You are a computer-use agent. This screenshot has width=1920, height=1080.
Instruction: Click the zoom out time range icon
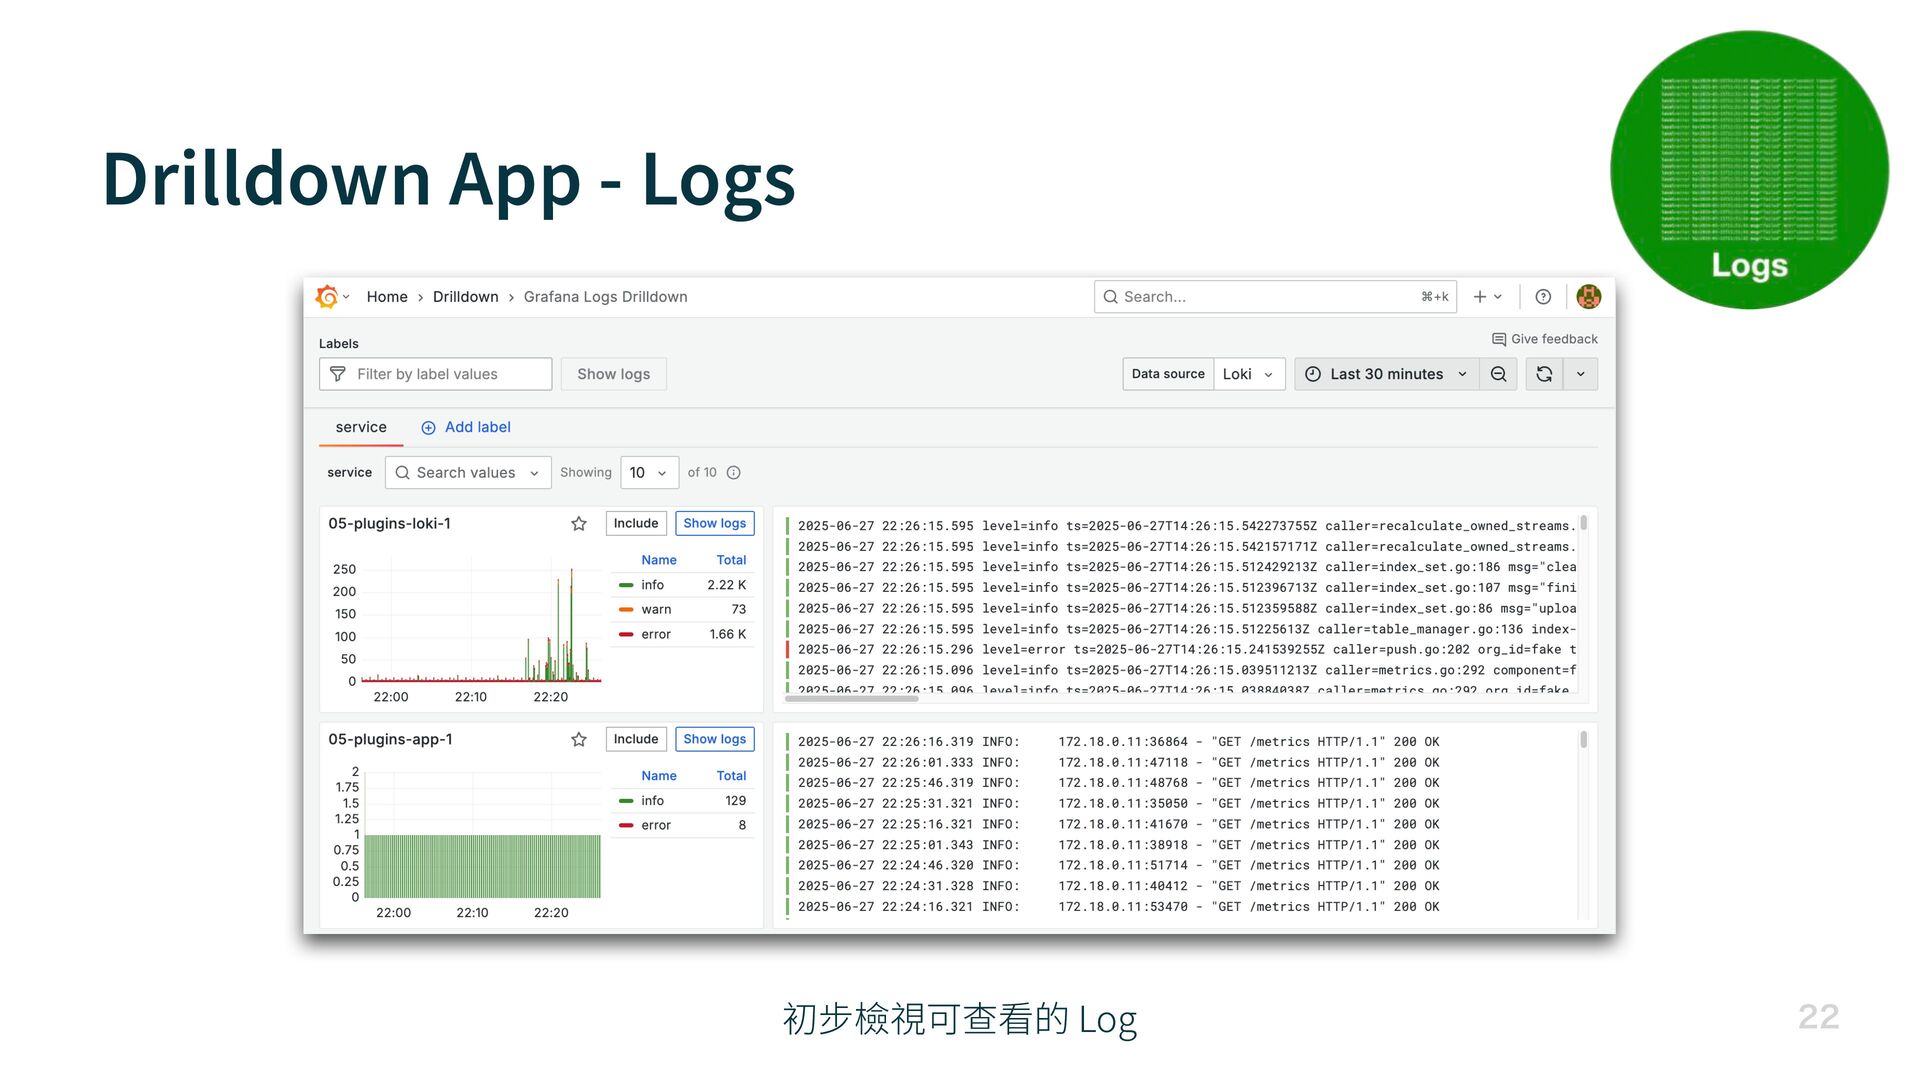point(1498,374)
